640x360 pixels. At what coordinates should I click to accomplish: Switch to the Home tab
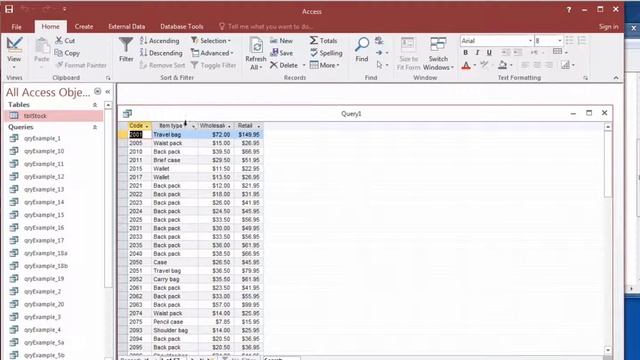pyautogui.click(x=51, y=27)
